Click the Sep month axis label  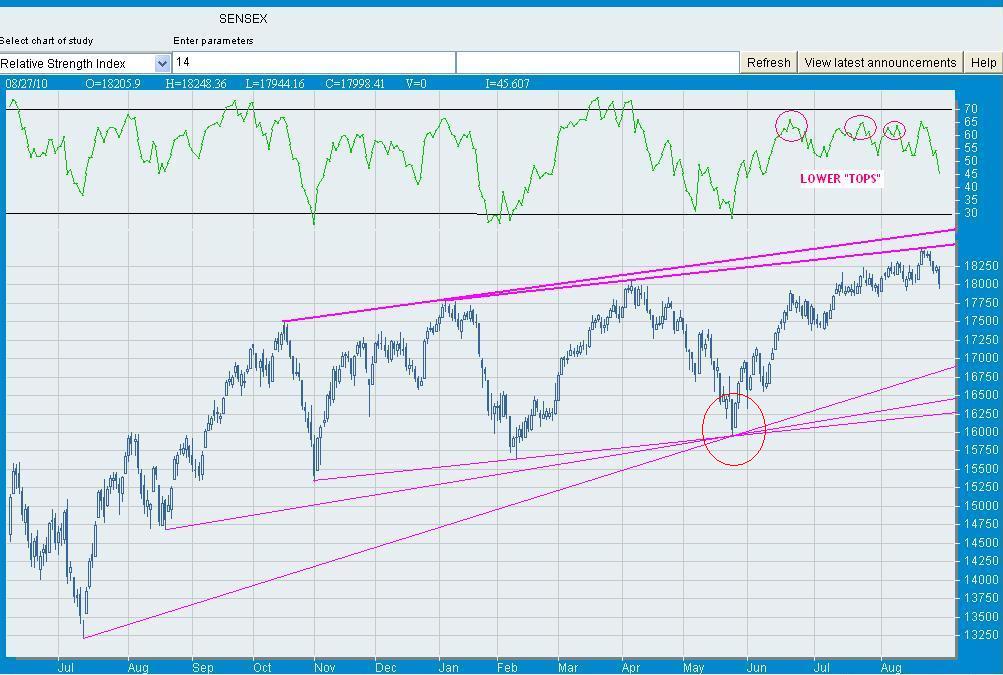point(203,668)
